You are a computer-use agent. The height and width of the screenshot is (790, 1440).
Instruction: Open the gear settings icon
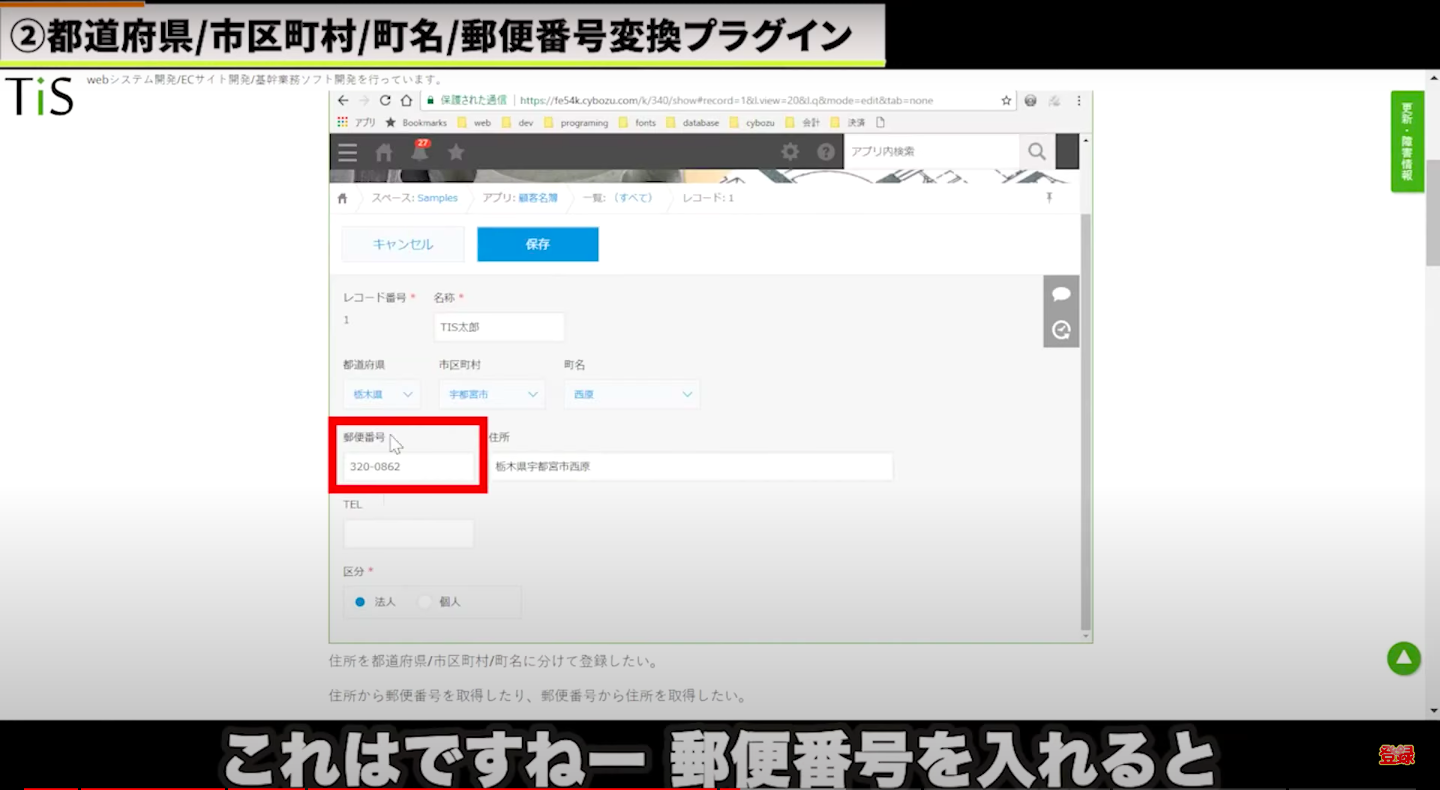[x=790, y=152]
